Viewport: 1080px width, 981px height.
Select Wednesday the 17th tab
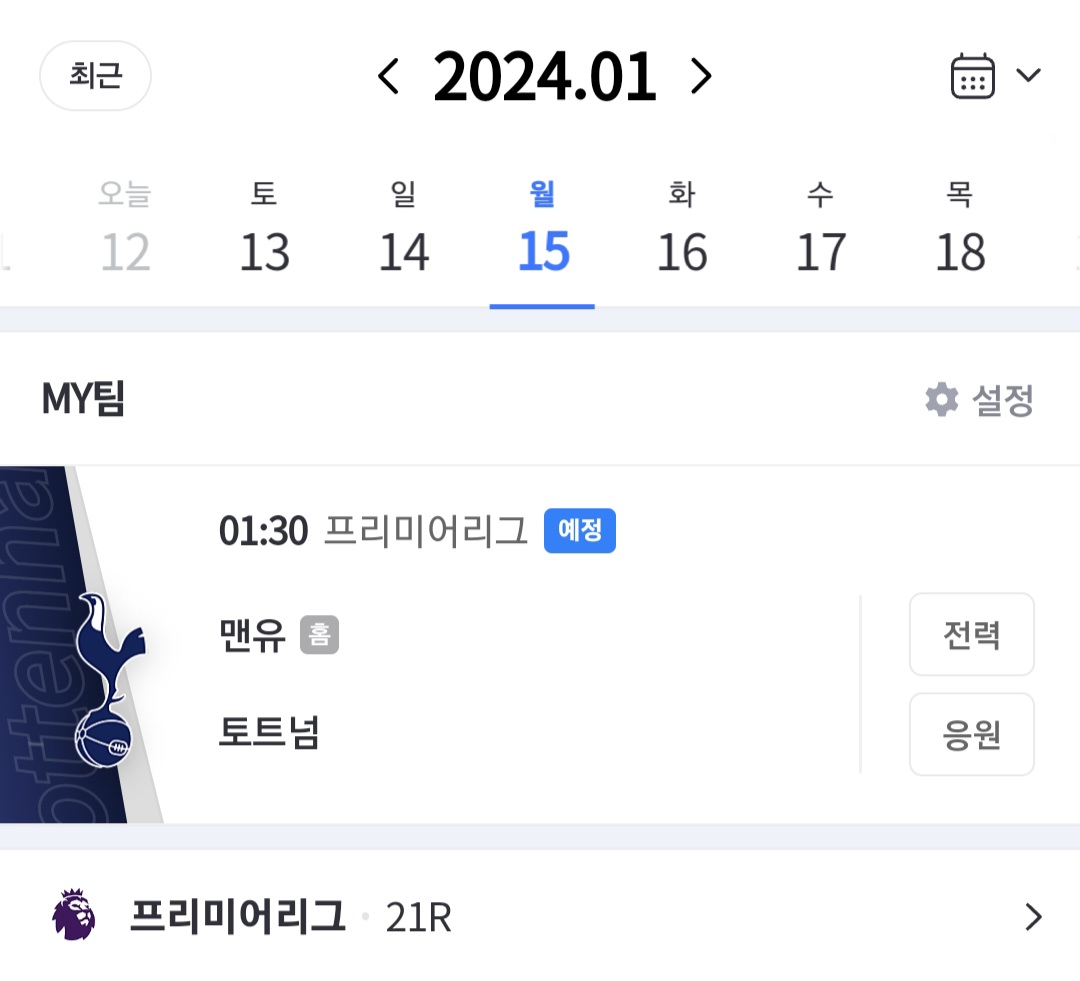[821, 227]
